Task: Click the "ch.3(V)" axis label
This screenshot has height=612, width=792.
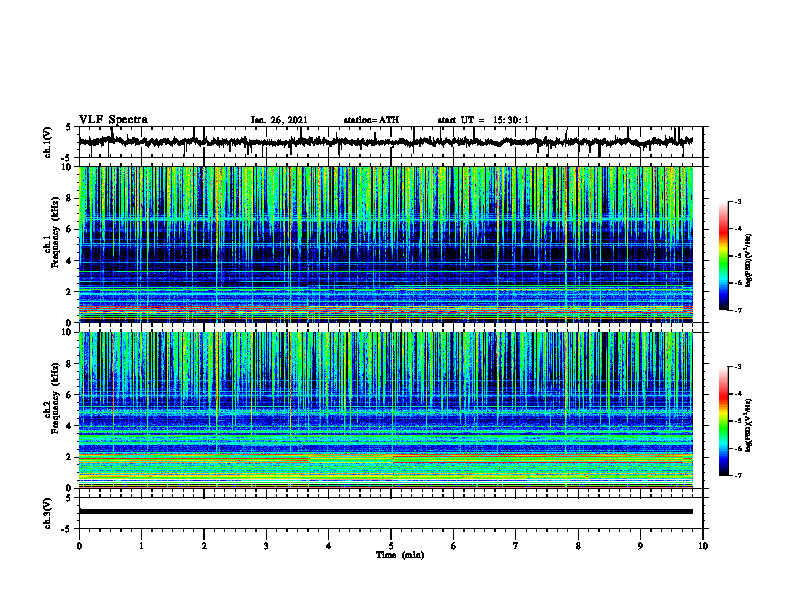Action: pos(48,513)
